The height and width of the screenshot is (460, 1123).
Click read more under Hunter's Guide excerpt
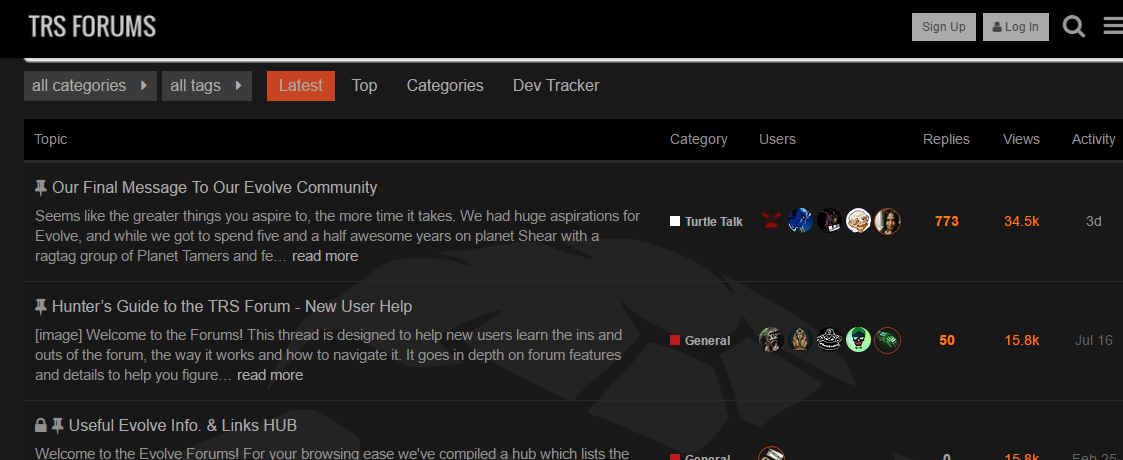pyautogui.click(x=270, y=375)
